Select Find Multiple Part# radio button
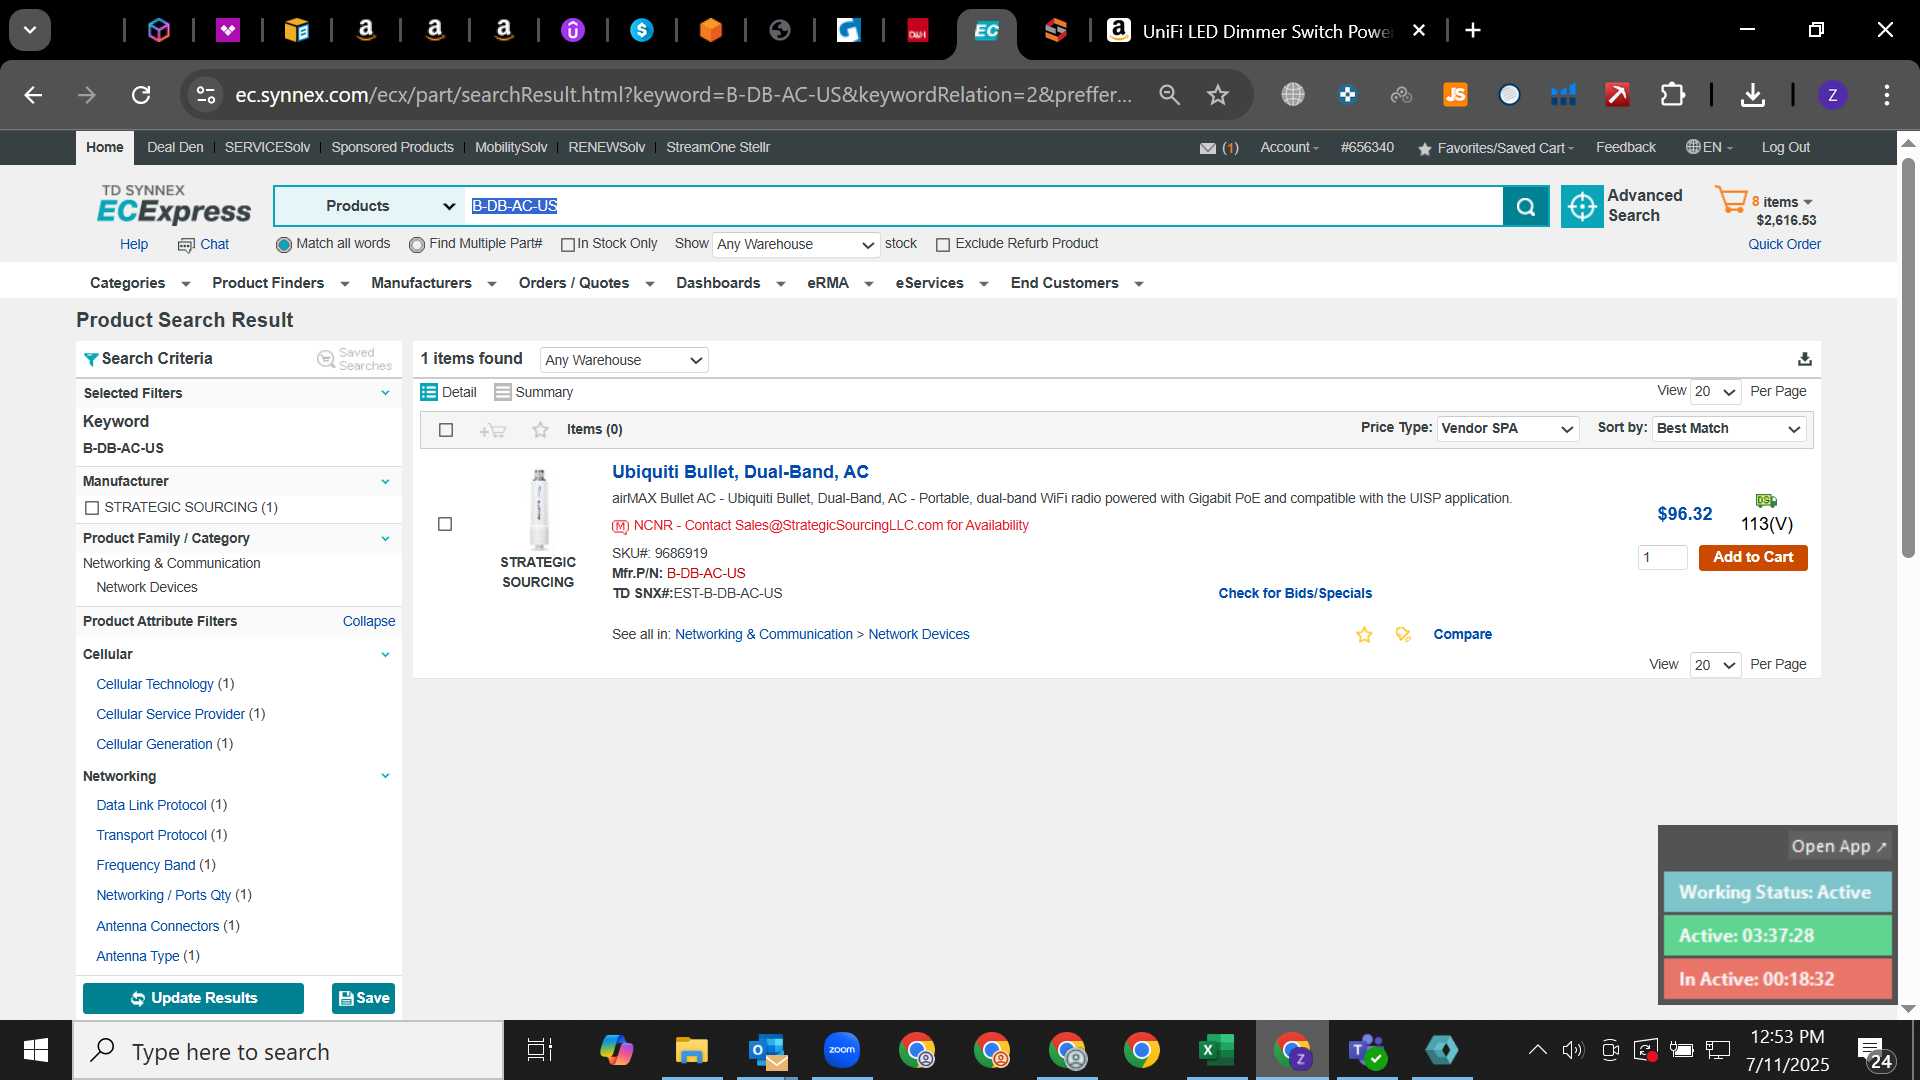The image size is (1920, 1080). pyautogui.click(x=417, y=245)
